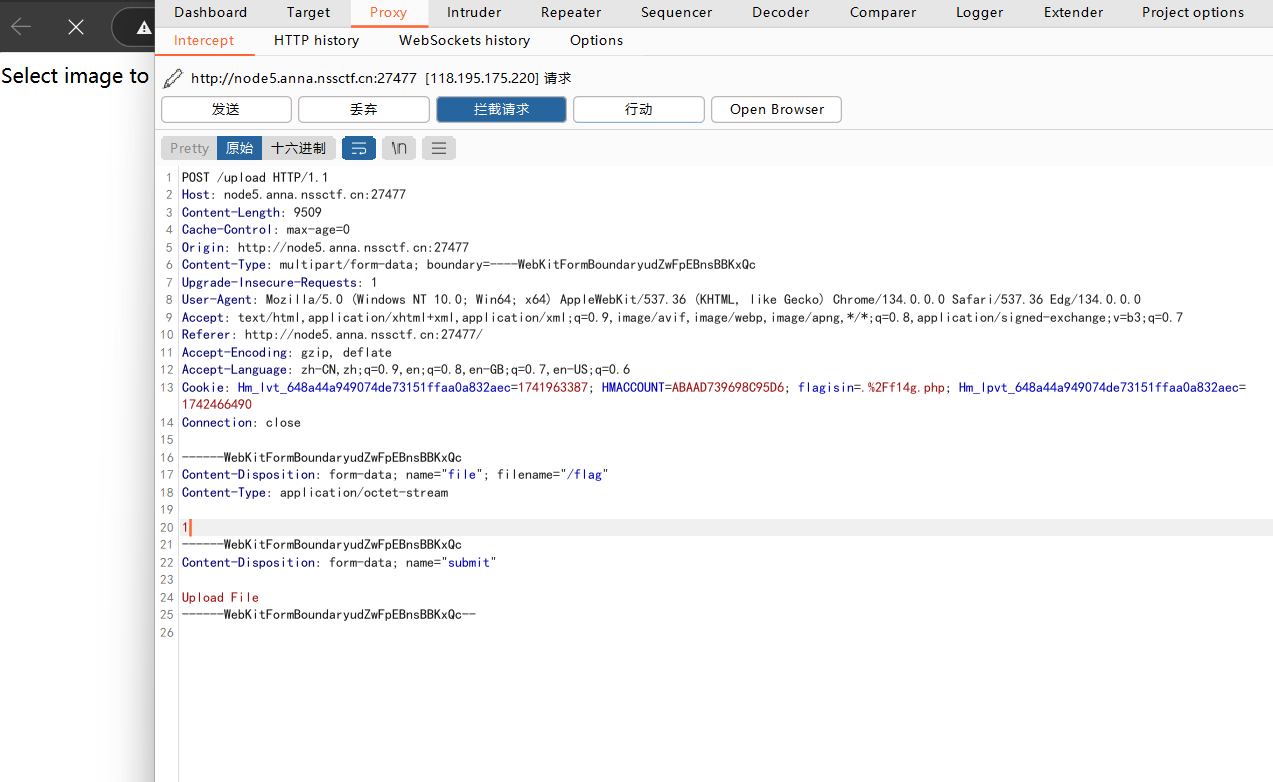Screen dimensions: 1273x782
Task: Toggle the 拦截请求 intercept button off
Action: [x=501, y=109]
